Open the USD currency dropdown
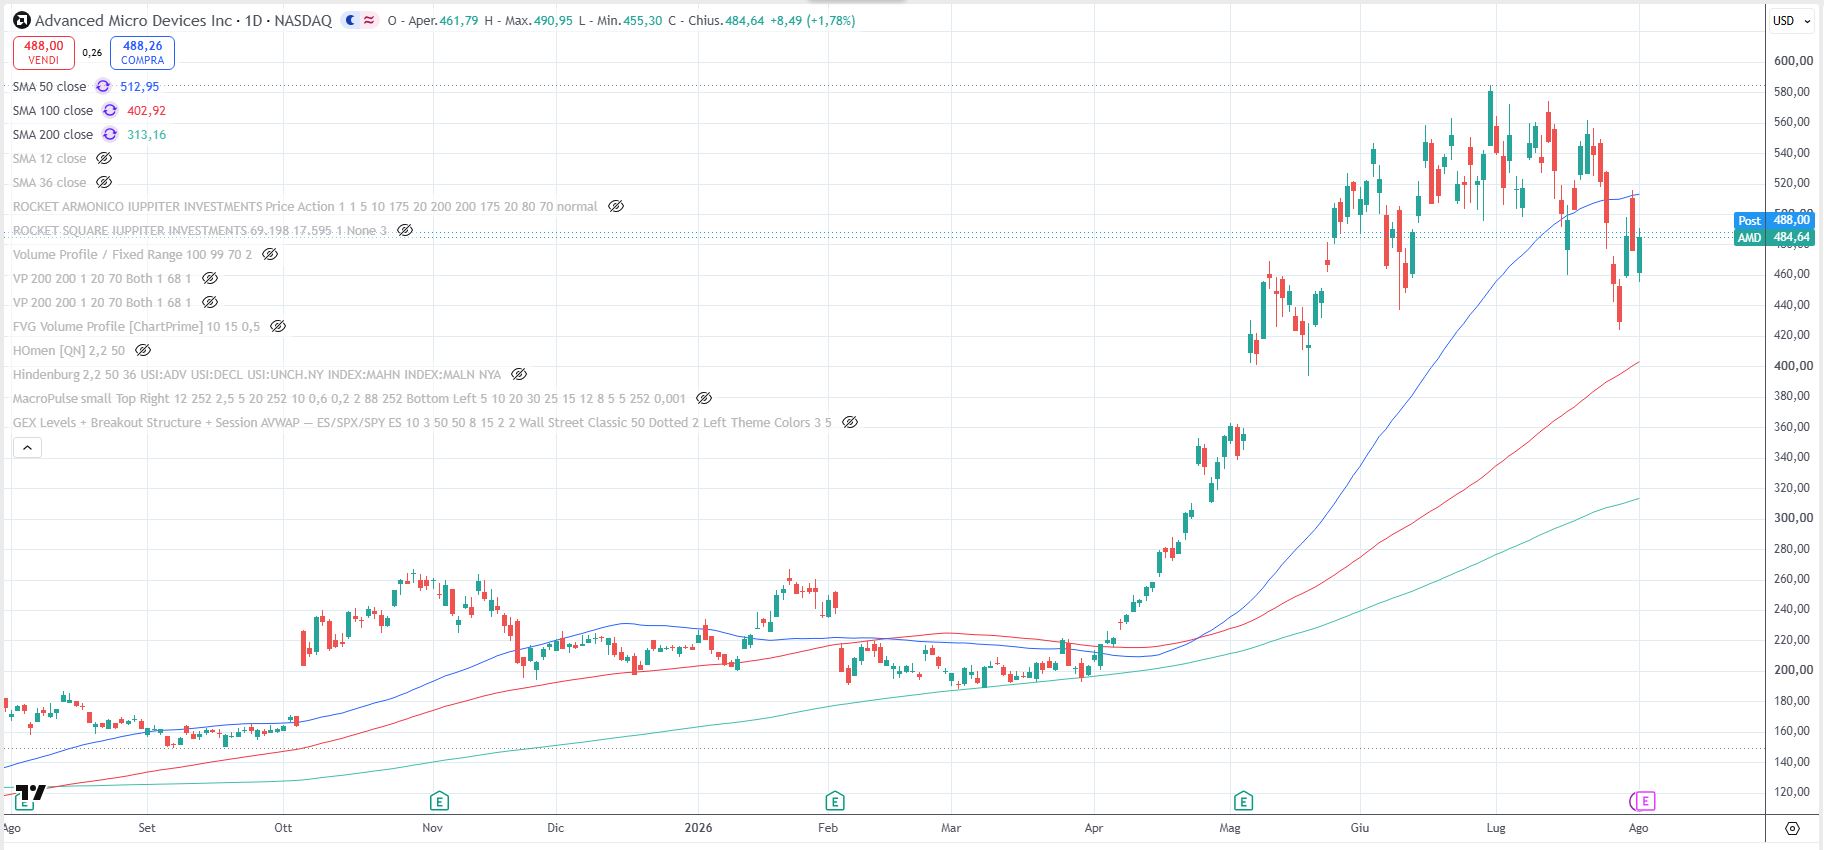 point(1793,20)
